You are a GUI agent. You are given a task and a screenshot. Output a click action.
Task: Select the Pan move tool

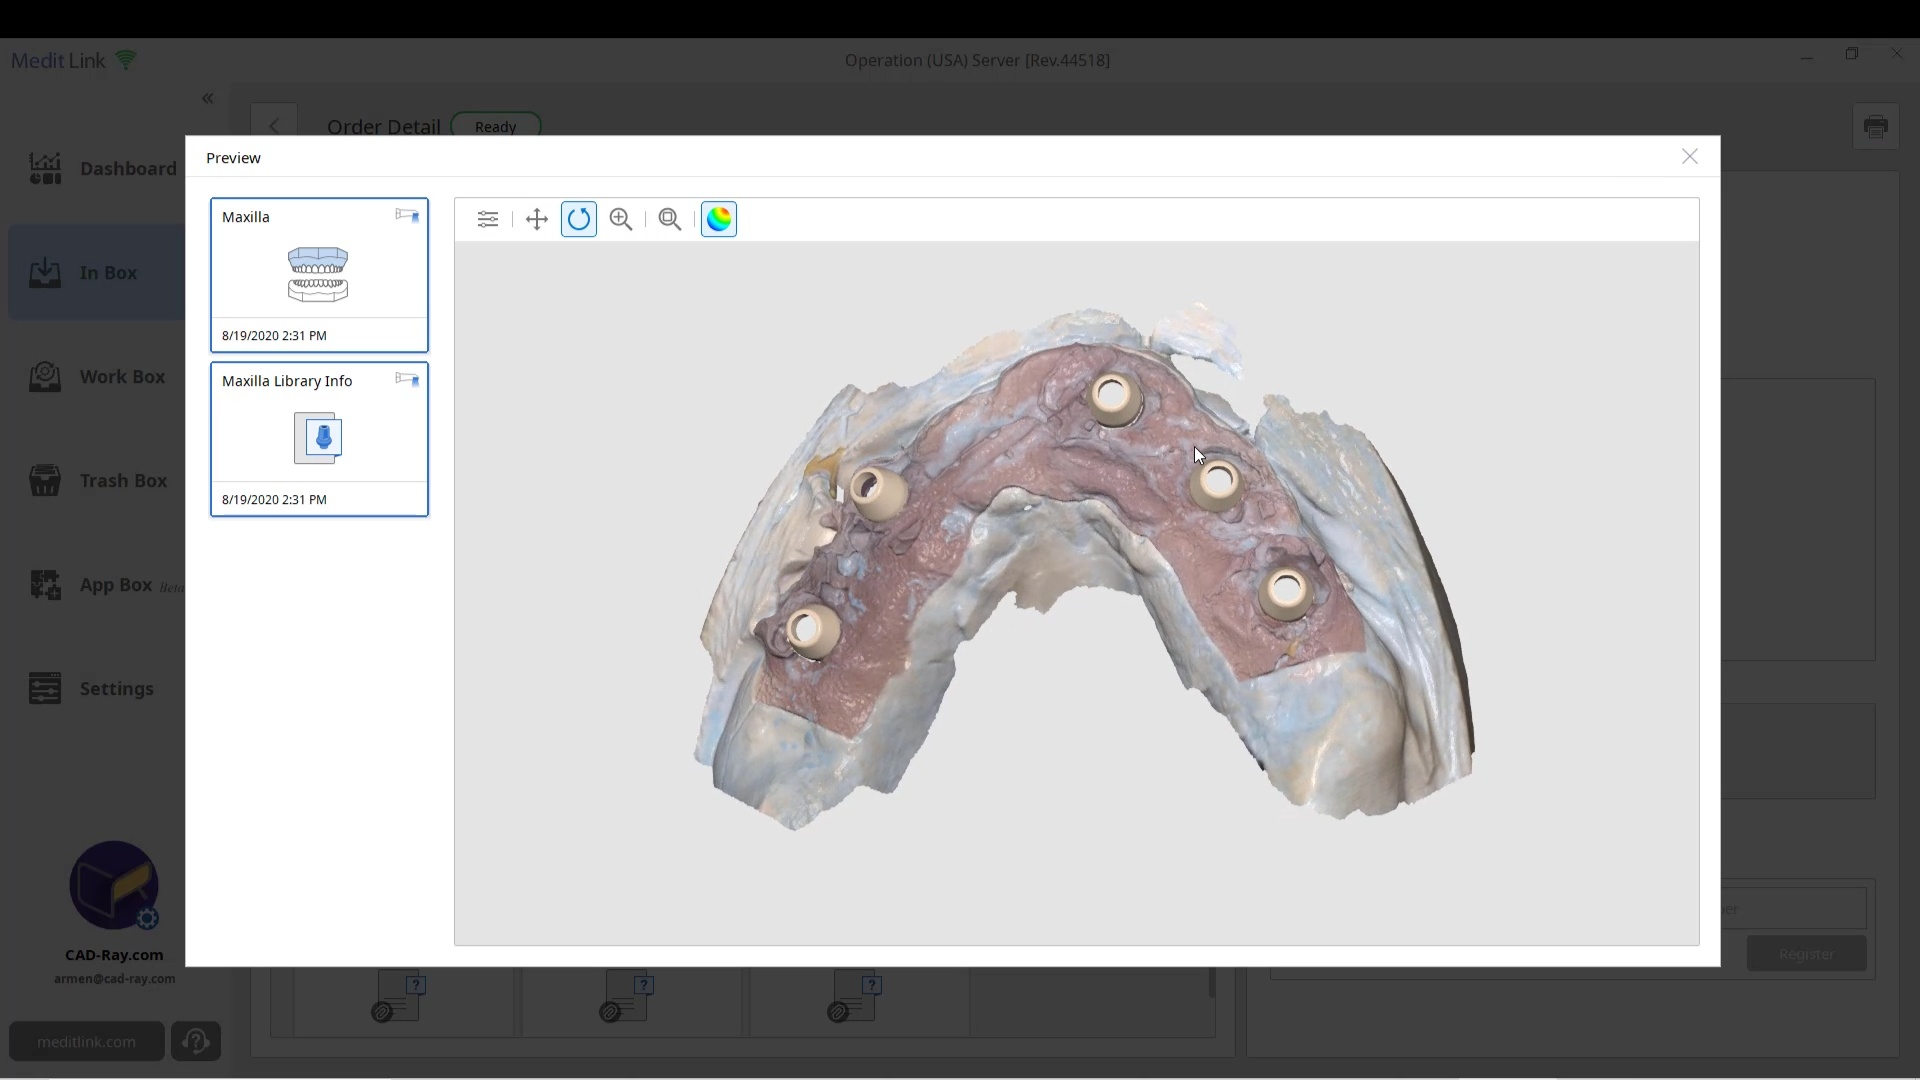pos(537,219)
